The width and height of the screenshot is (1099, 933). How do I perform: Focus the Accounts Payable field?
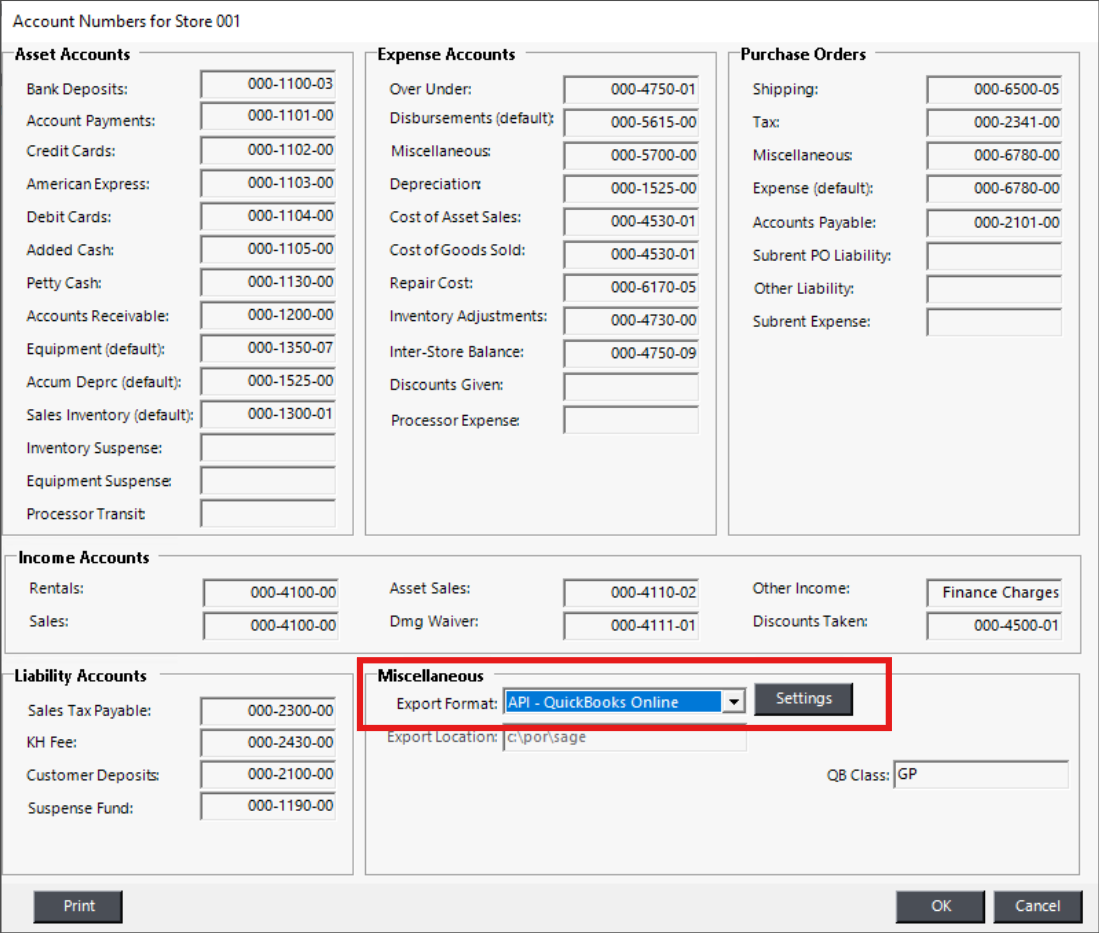coord(994,223)
